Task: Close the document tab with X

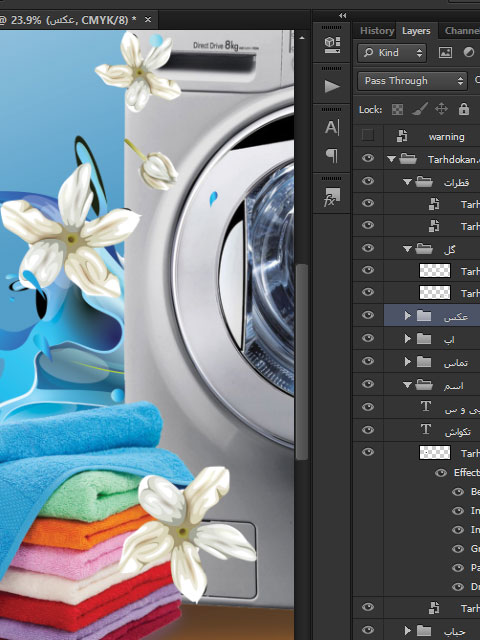Action: coord(148,19)
